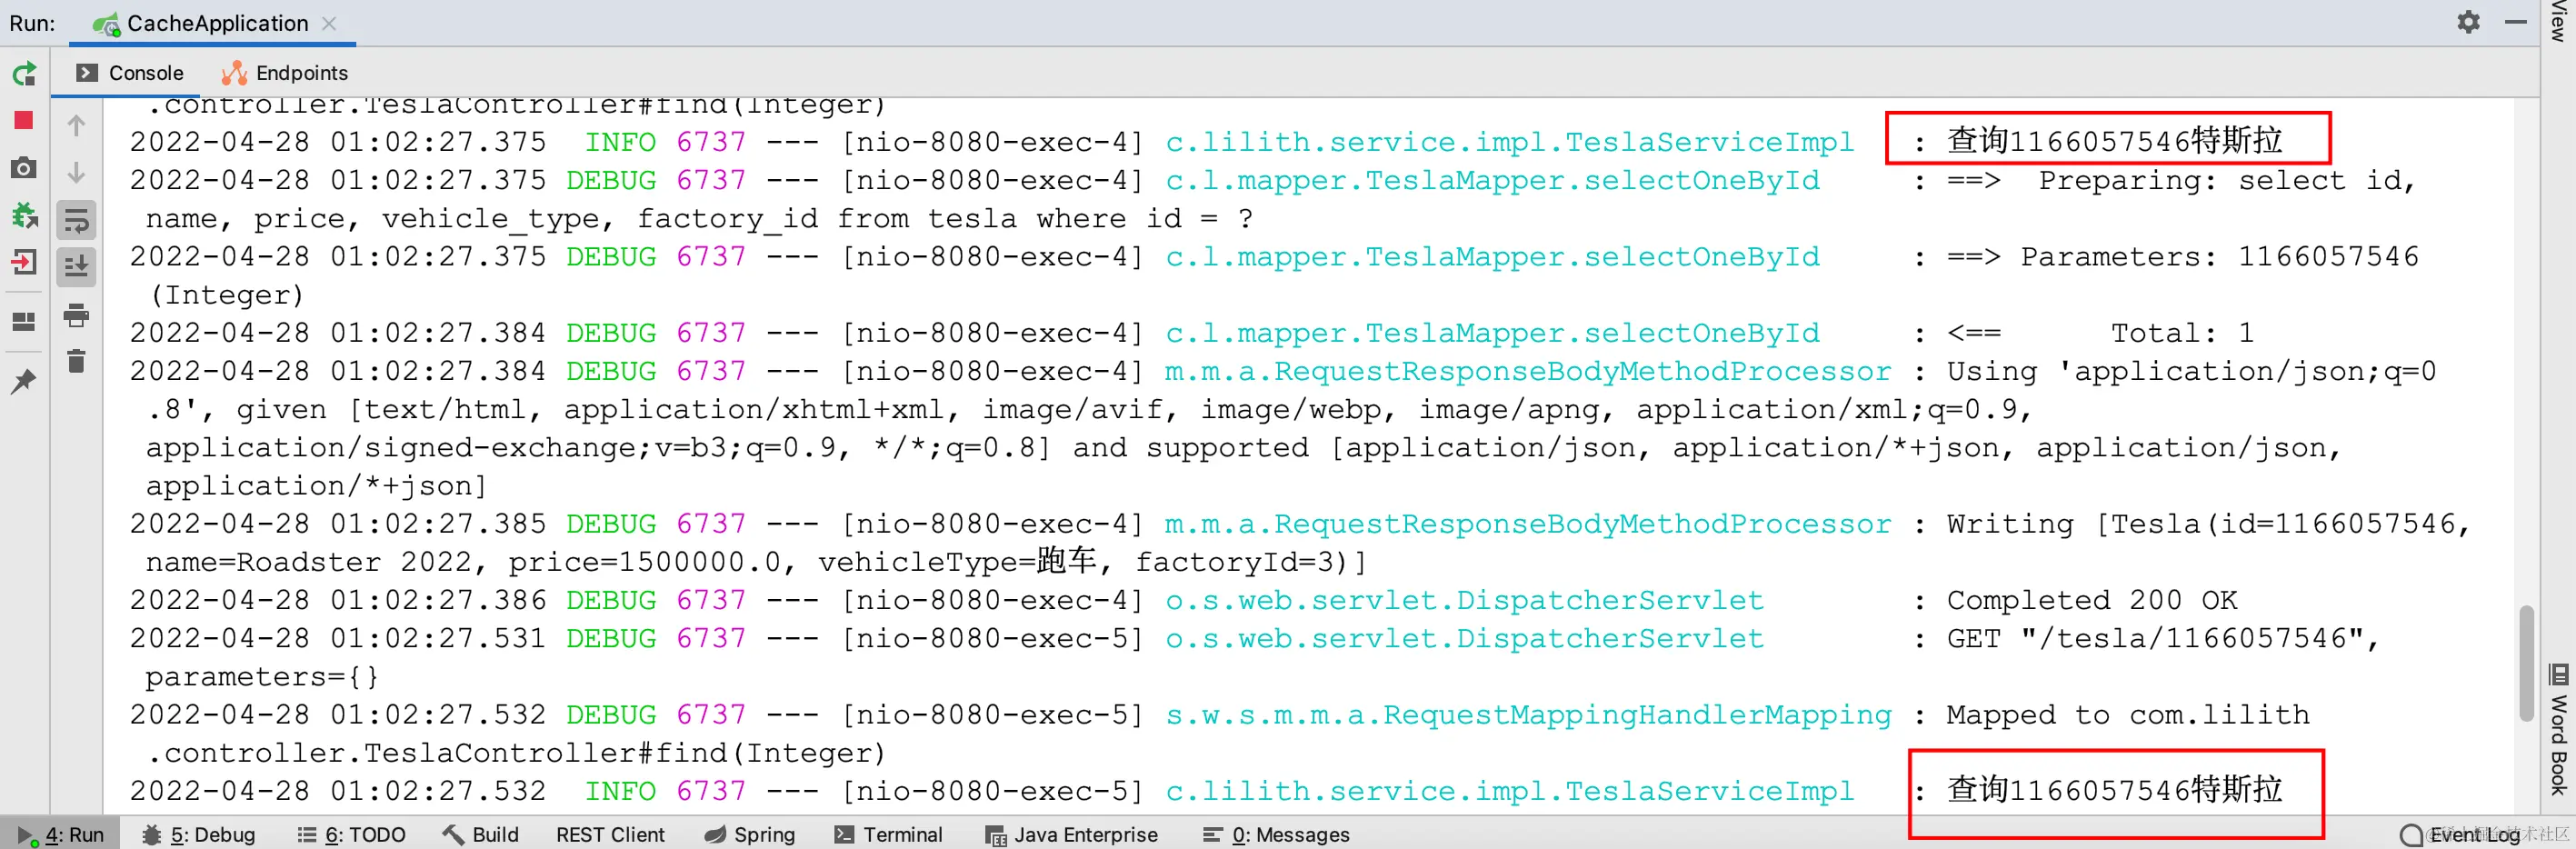Click the 'Total: 1' query result text

click(x=2182, y=333)
